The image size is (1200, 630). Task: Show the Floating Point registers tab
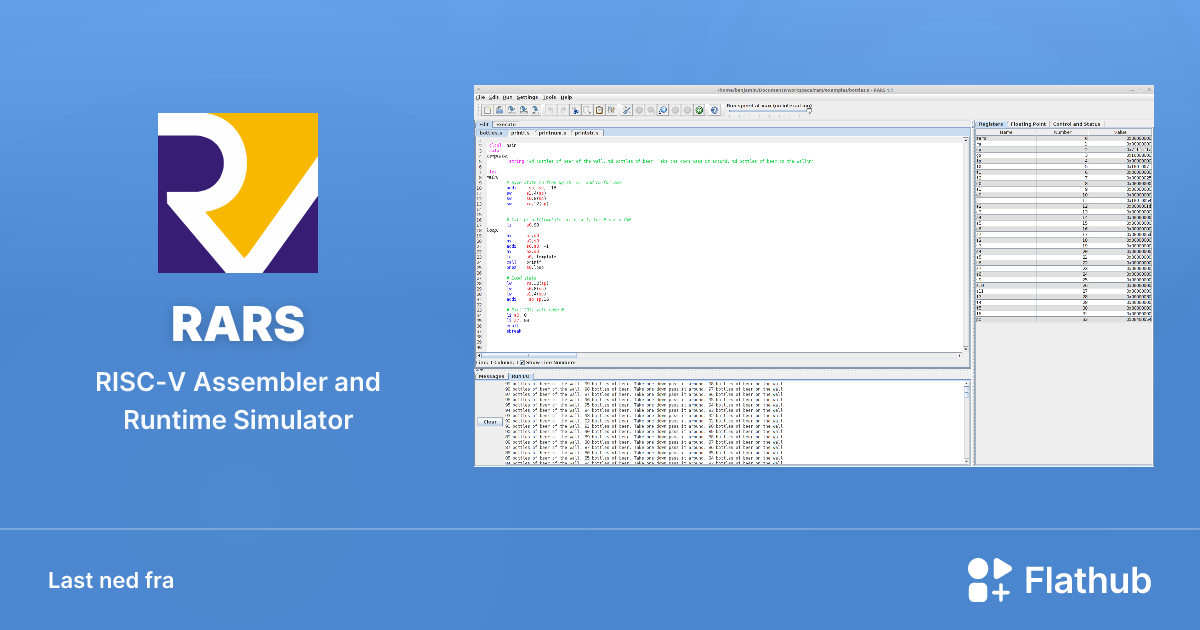(x=1028, y=124)
